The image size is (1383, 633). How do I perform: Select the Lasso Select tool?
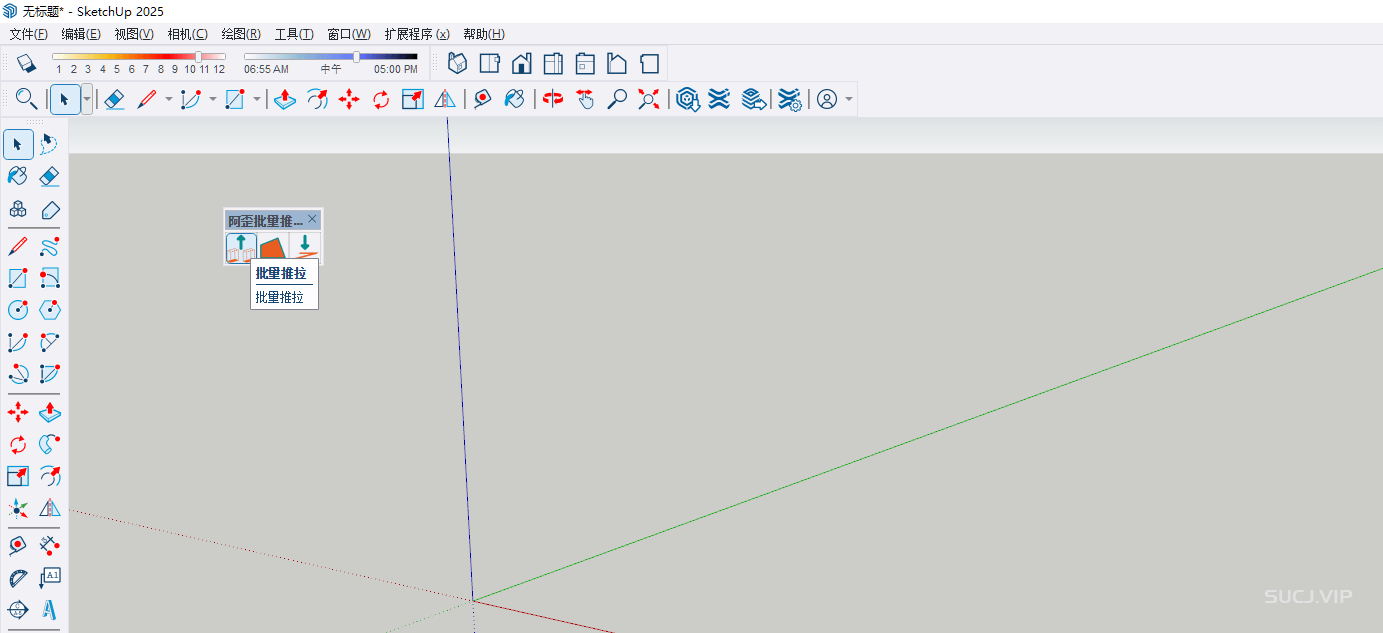click(49, 144)
